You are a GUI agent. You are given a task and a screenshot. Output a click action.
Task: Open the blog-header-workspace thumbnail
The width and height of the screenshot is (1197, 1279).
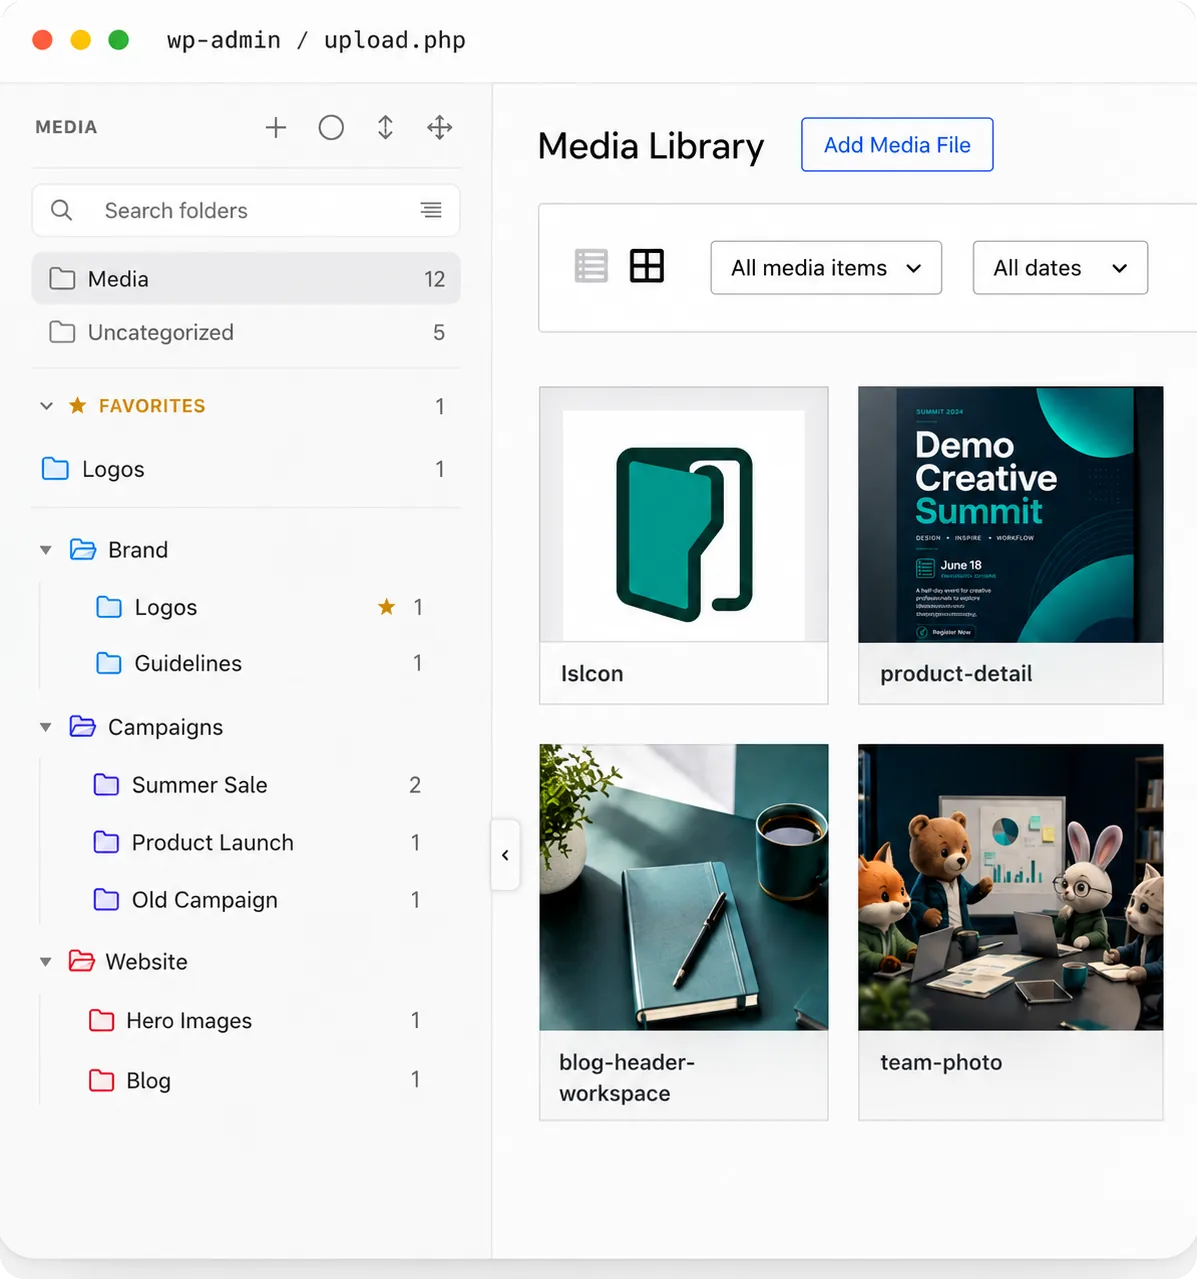pos(684,887)
